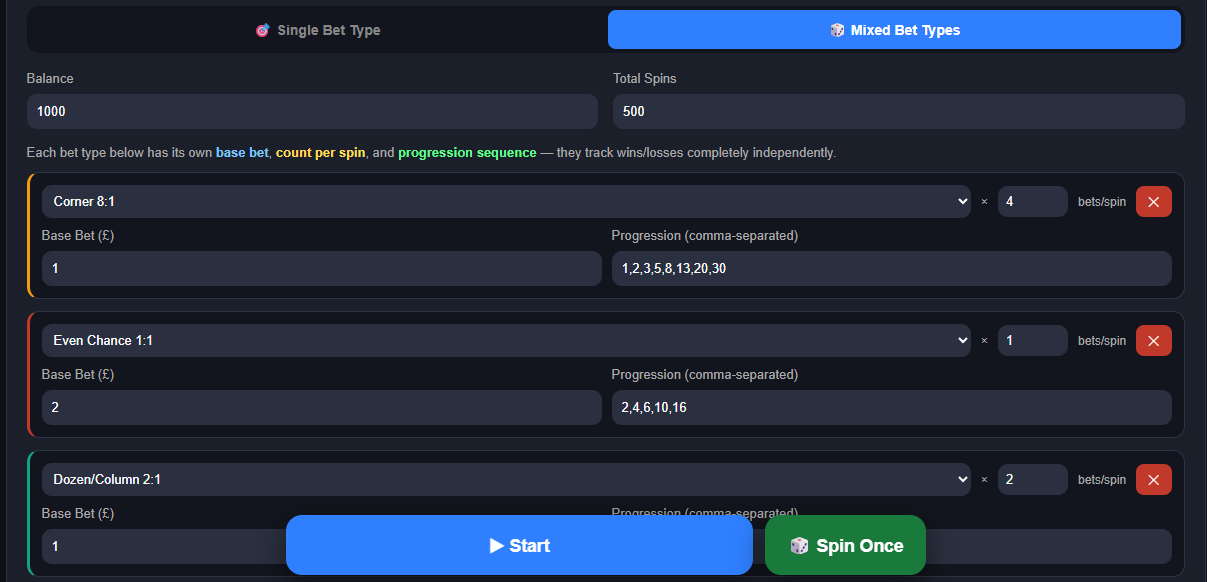Click 'bets/spin' label in Even Chance row

pyautogui.click(x=1102, y=340)
